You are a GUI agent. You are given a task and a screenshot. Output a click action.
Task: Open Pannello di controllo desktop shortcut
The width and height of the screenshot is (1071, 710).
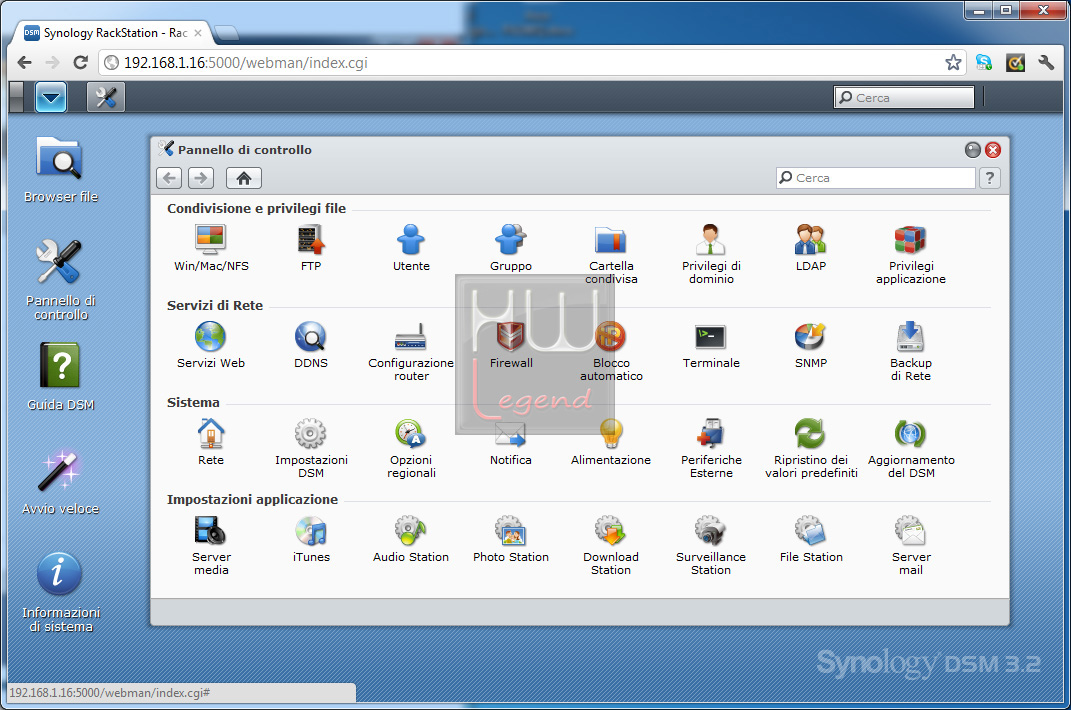(61, 280)
